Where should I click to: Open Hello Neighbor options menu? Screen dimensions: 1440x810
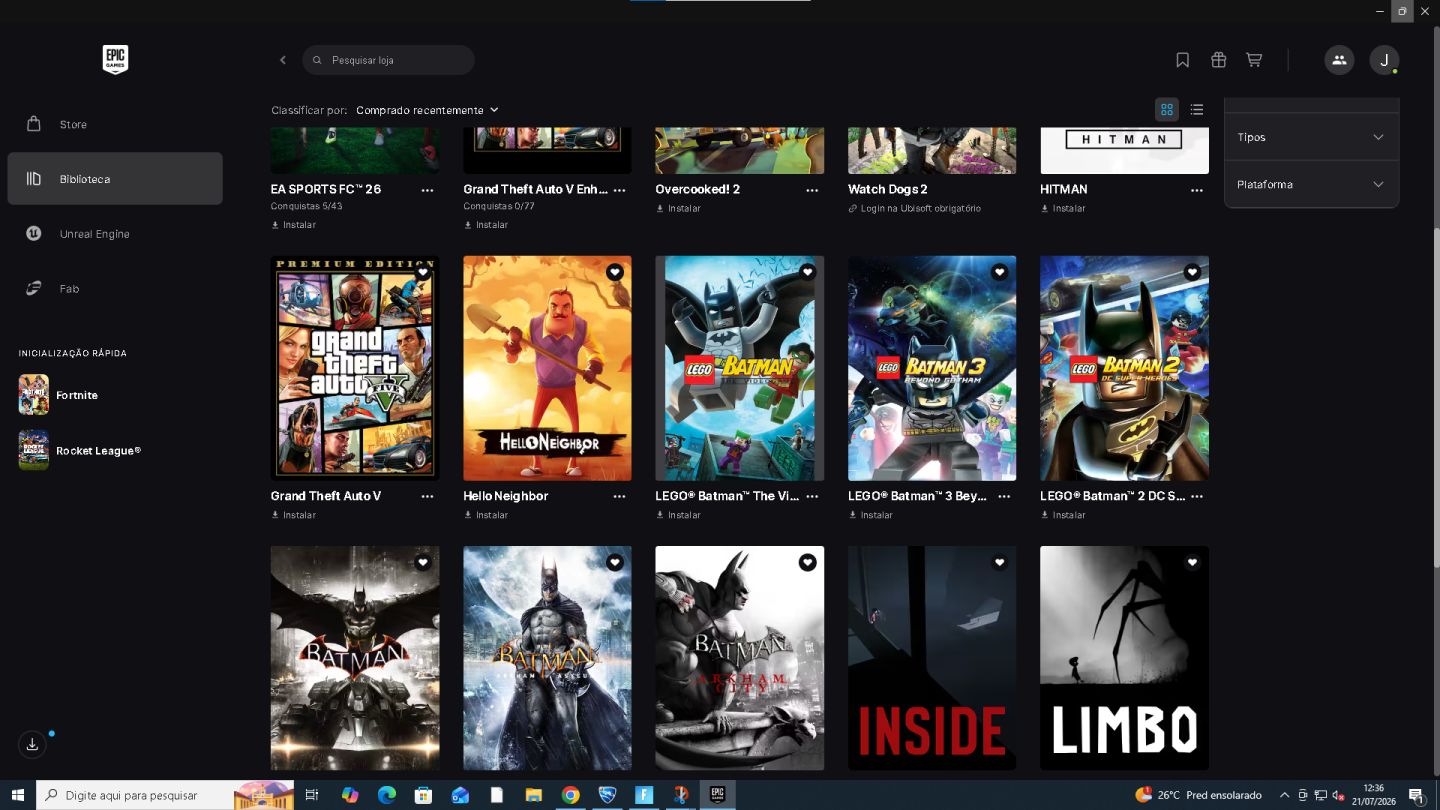620,496
